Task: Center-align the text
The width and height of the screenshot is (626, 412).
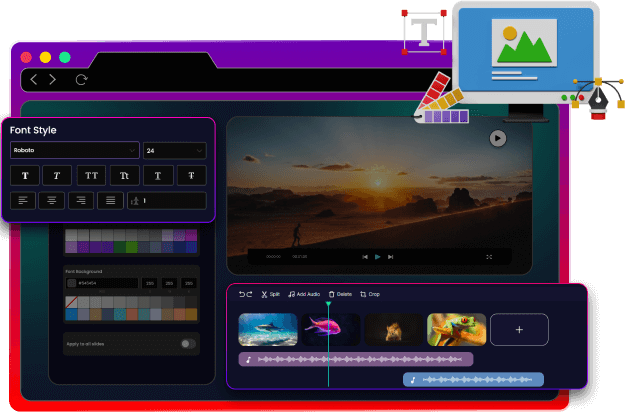Action: click(53, 200)
